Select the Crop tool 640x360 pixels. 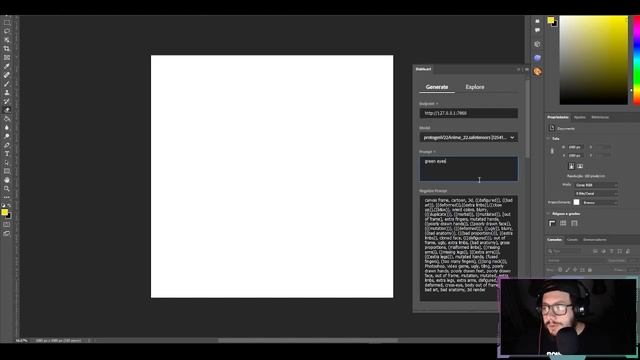[x=7, y=49]
